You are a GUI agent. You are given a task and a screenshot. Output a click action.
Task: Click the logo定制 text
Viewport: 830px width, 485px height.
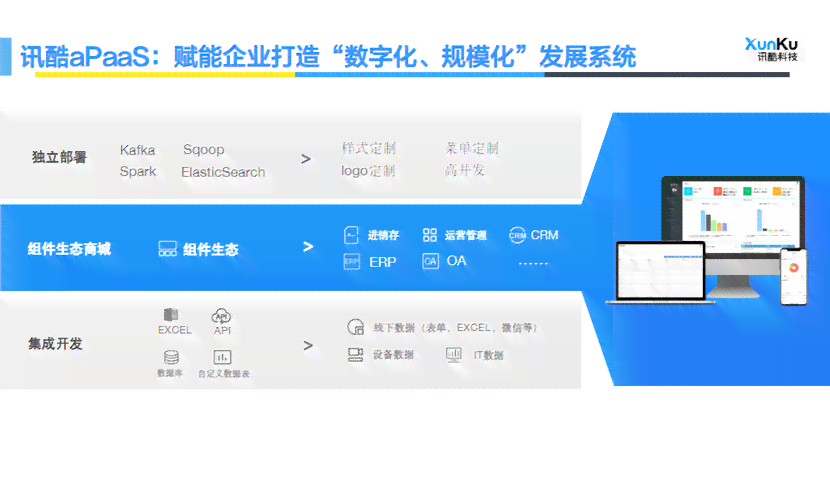click(x=368, y=170)
